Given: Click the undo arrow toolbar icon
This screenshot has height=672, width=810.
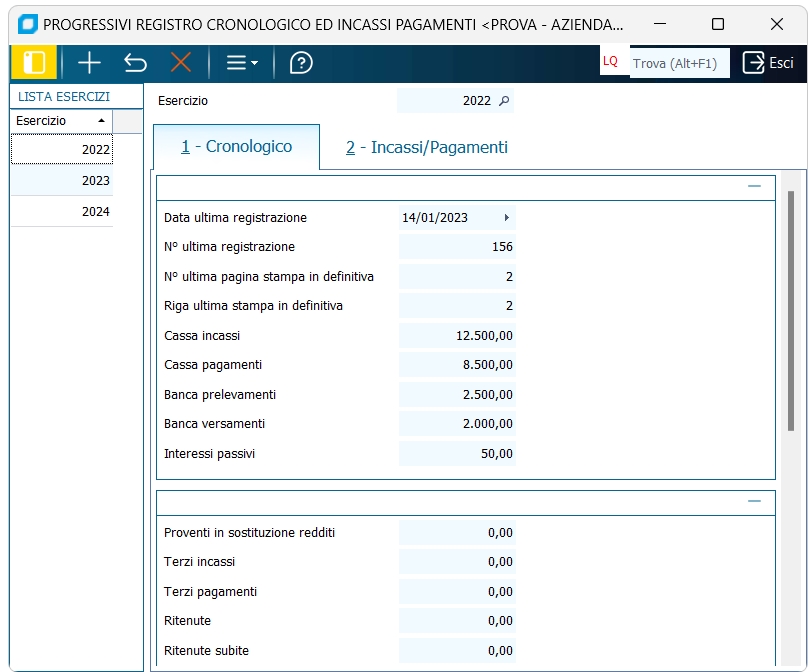Looking at the screenshot, I should click(x=135, y=63).
